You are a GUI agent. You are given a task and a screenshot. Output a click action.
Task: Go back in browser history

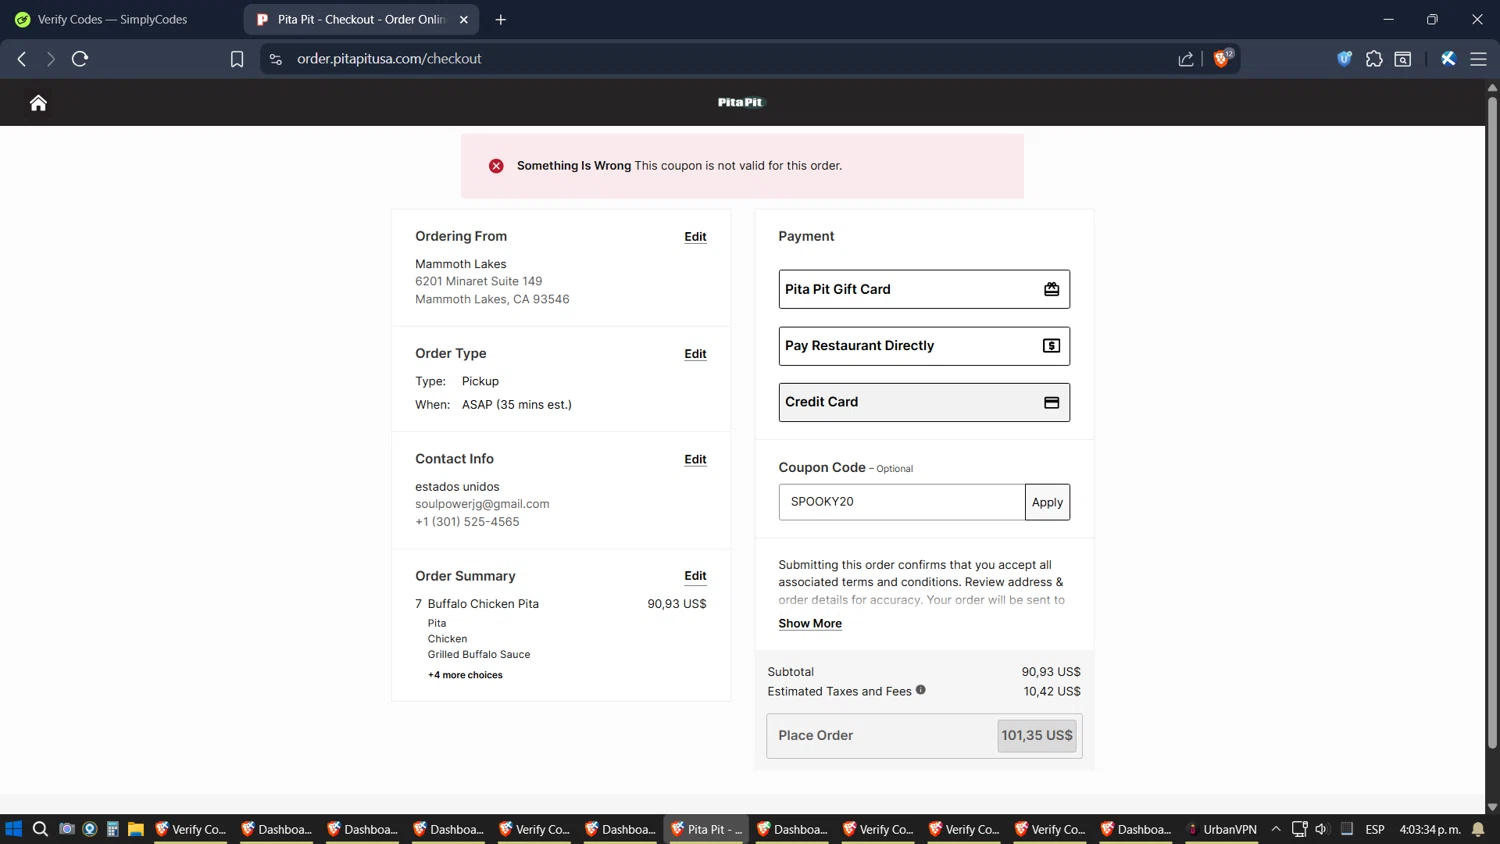pyautogui.click(x=22, y=59)
